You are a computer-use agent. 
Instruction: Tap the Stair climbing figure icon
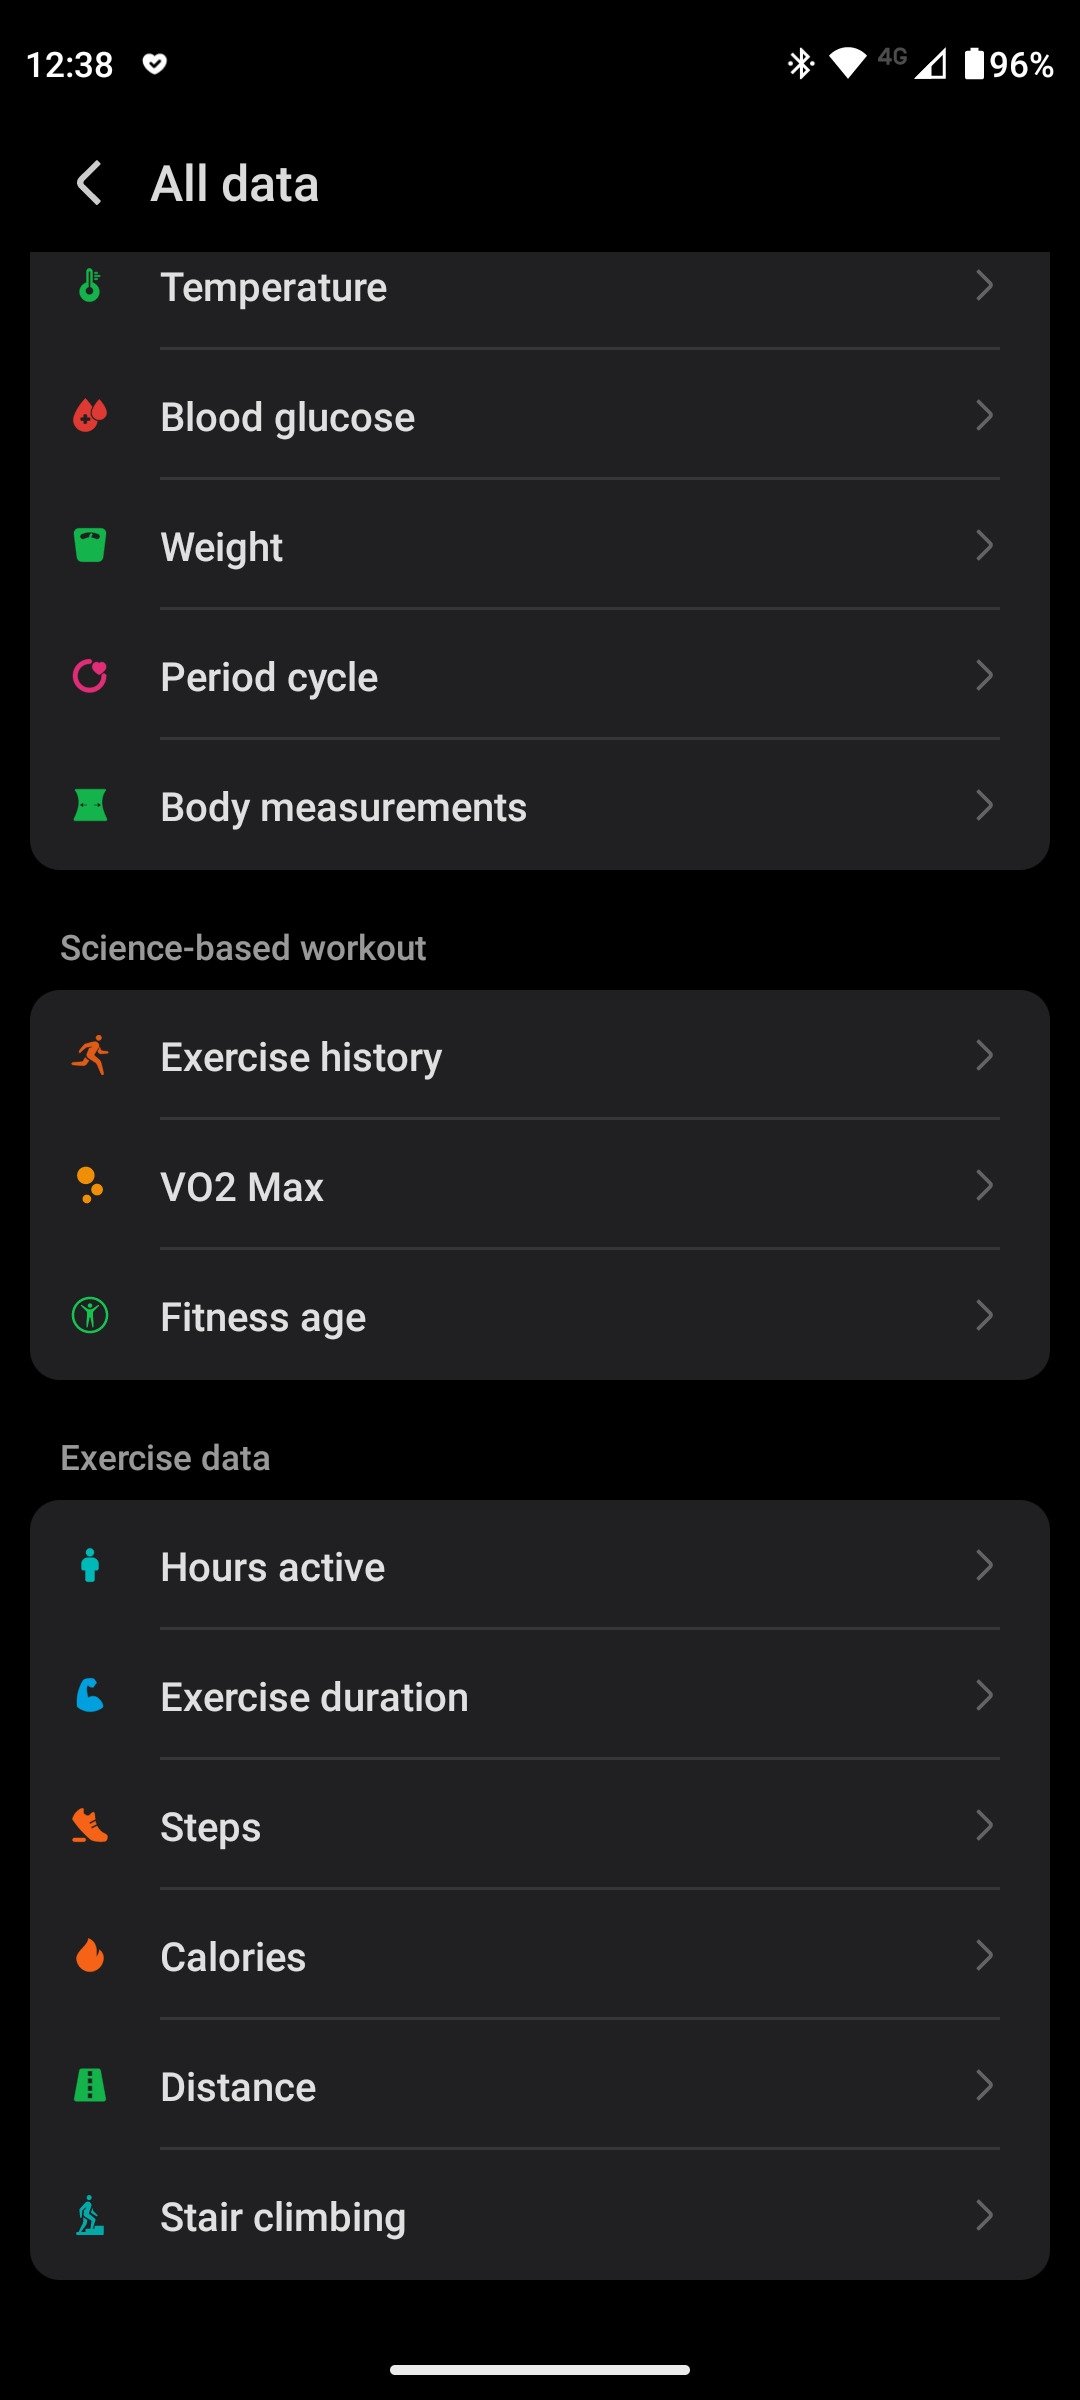[x=90, y=2216]
